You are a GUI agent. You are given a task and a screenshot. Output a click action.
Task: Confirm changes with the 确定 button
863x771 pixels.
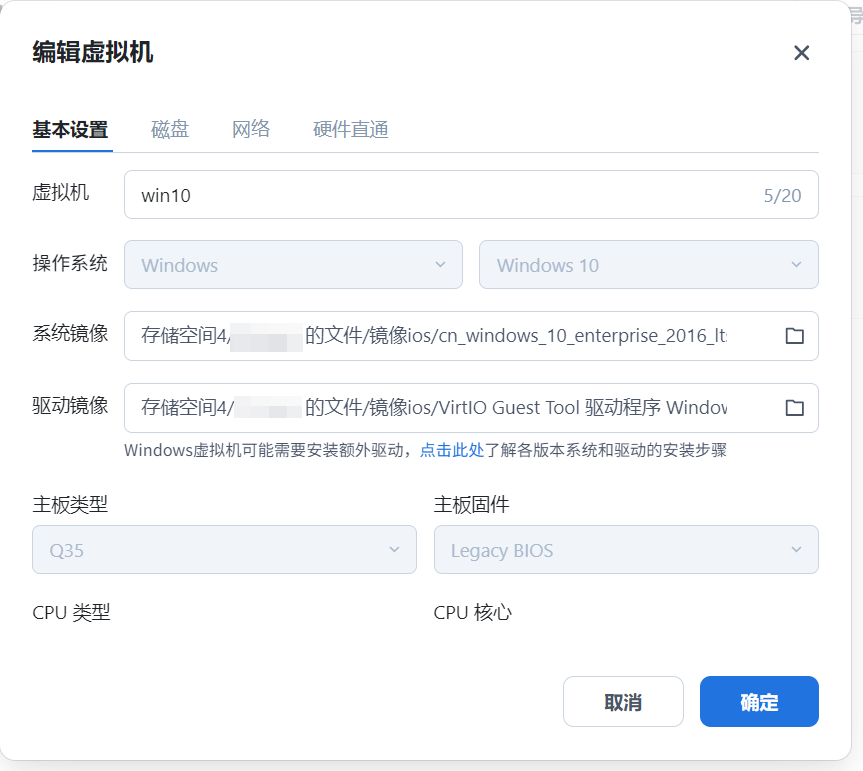pyautogui.click(x=759, y=701)
